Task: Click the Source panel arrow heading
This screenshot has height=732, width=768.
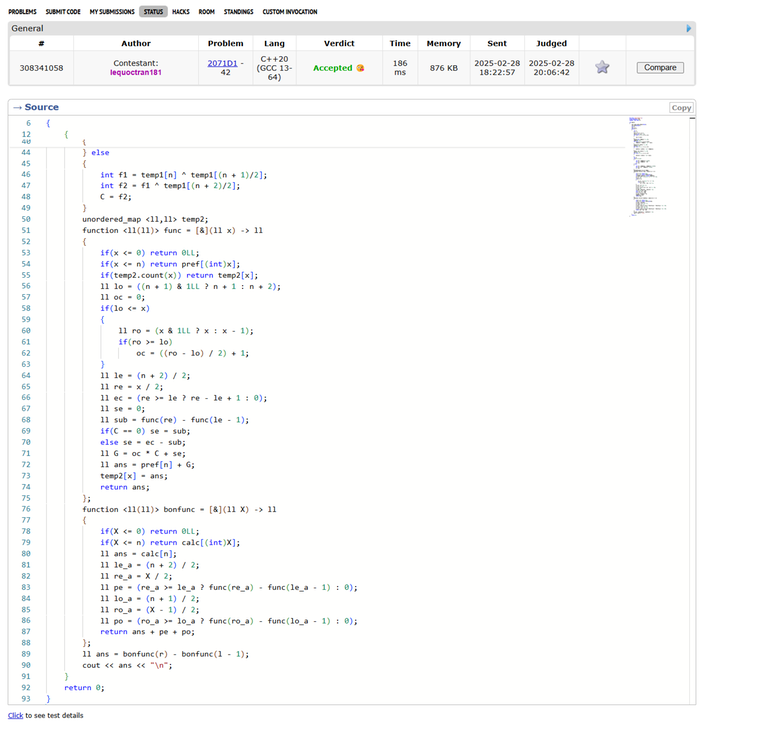Action: tap(36, 107)
